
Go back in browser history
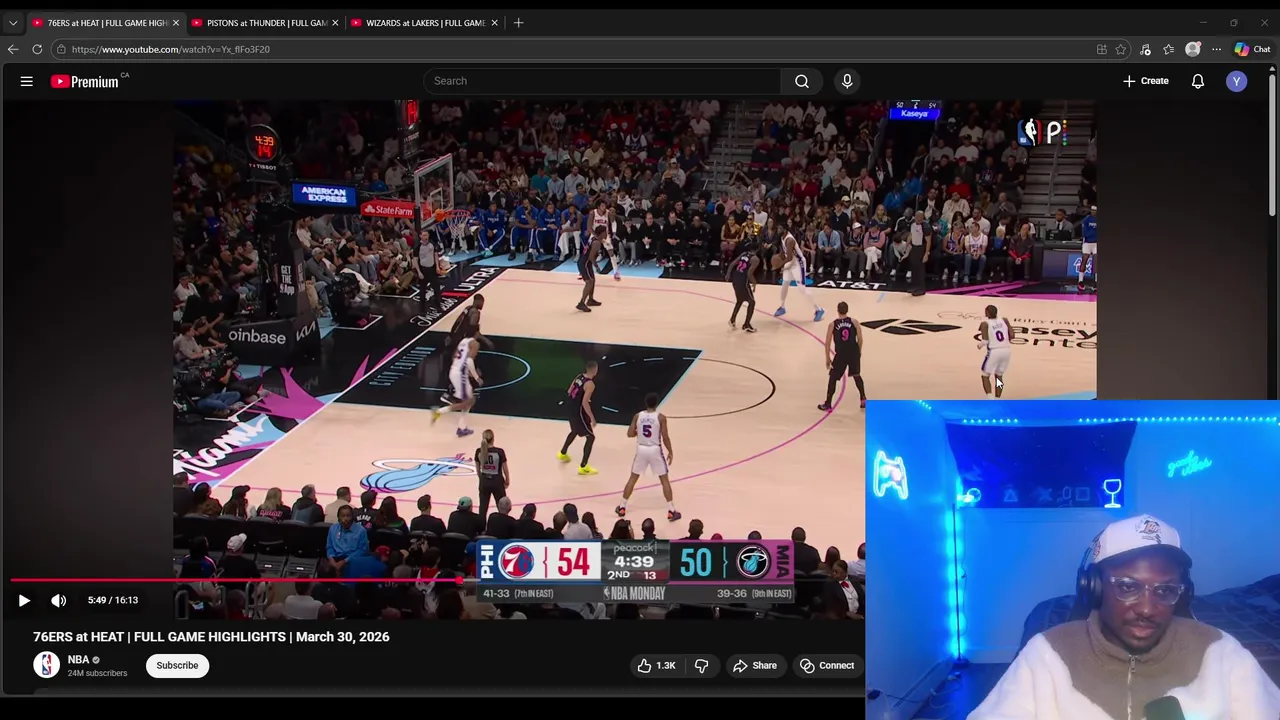pos(13,49)
